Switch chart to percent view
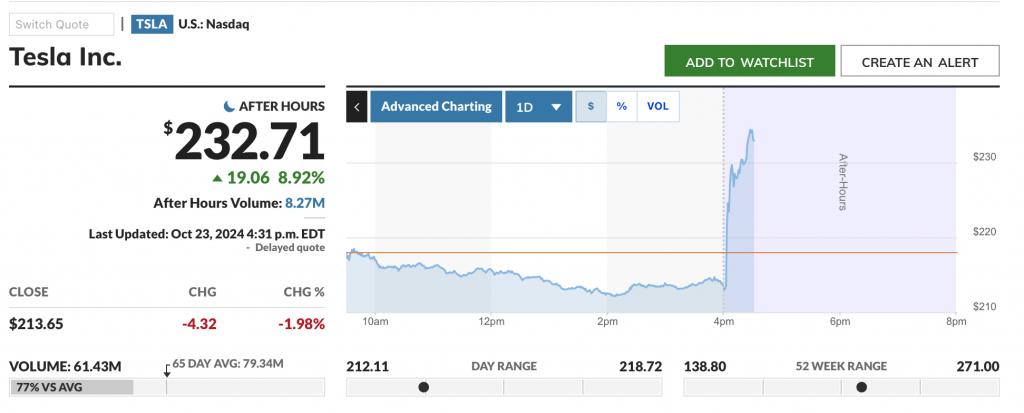The height and width of the screenshot is (413, 1024). point(621,106)
